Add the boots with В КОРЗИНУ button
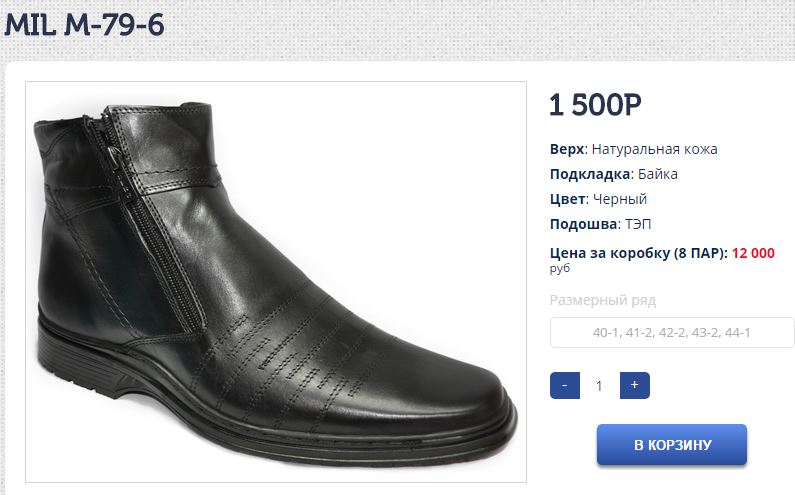Screen dimensions: 795x495 click(x=672, y=445)
